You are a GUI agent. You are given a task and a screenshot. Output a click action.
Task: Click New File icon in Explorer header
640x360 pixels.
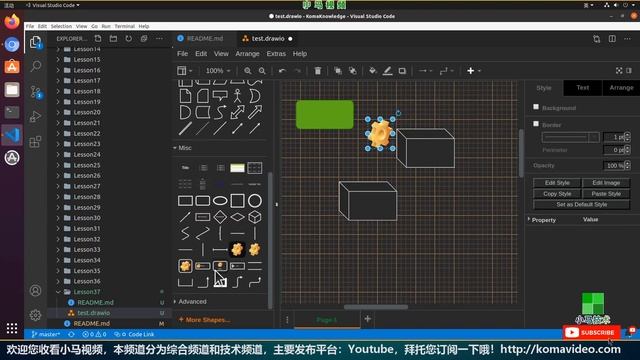(x=98, y=38)
